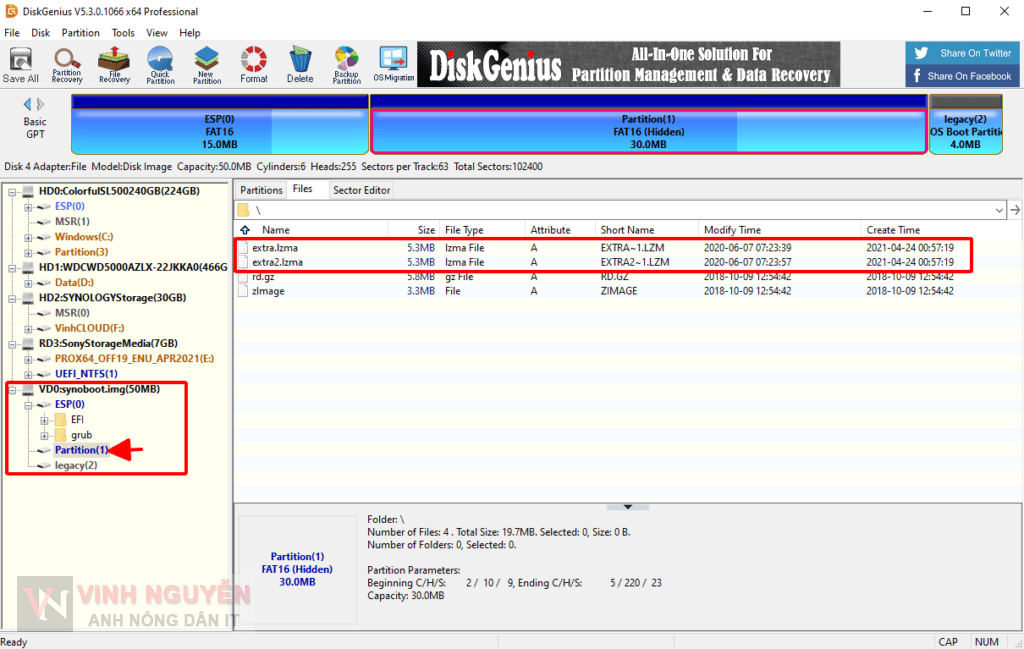
Task: Launch the File Recovery tool
Action: click(x=114, y=64)
